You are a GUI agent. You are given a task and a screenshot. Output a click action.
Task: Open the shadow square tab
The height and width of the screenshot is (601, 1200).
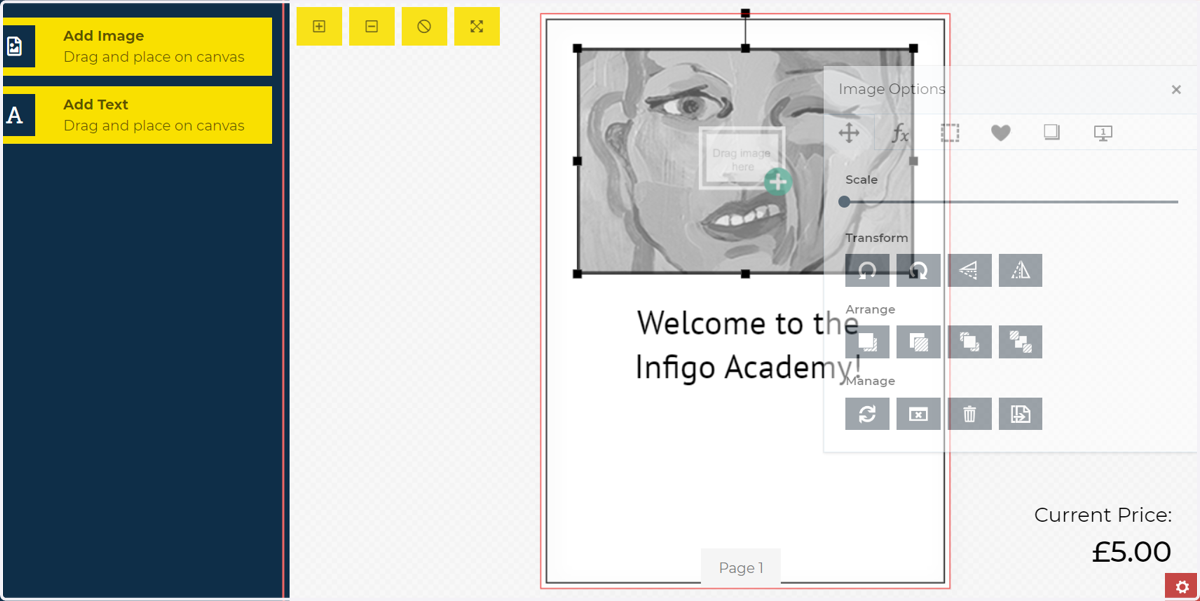click(x=1052, y=132)
